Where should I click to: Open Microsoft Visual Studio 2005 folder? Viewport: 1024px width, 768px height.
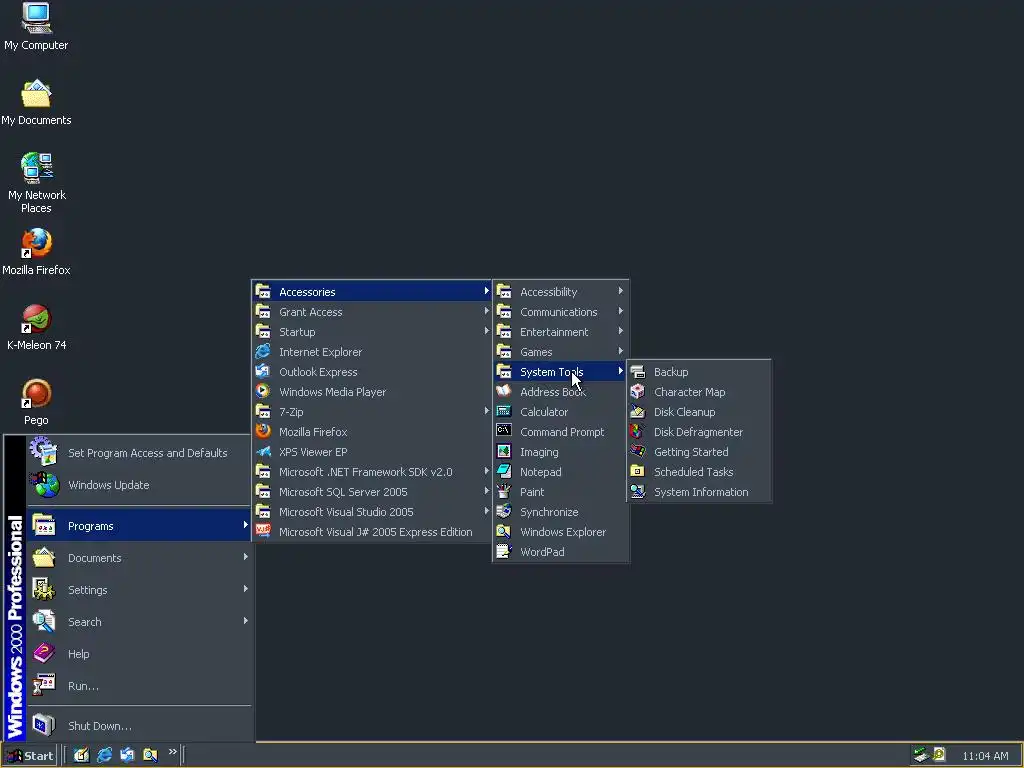pyautogui.click(x=372, y=511)
